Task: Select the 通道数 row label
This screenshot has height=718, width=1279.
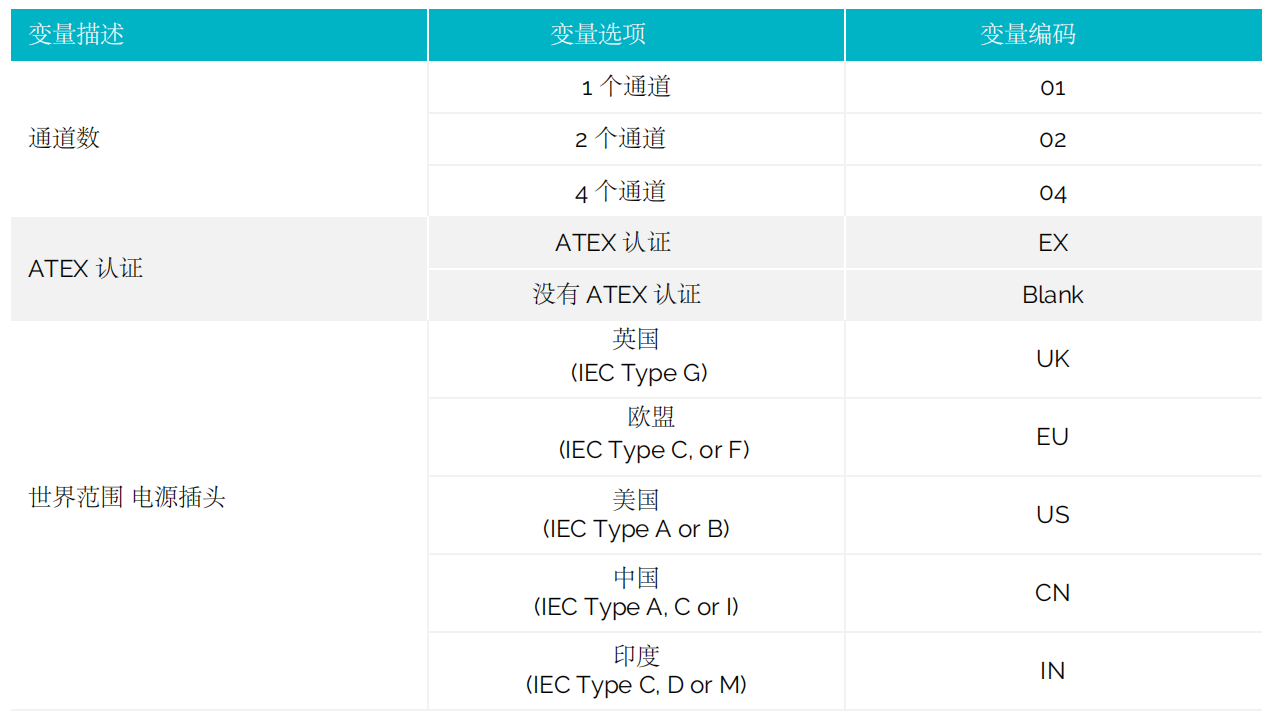Action: pos(65,138)
